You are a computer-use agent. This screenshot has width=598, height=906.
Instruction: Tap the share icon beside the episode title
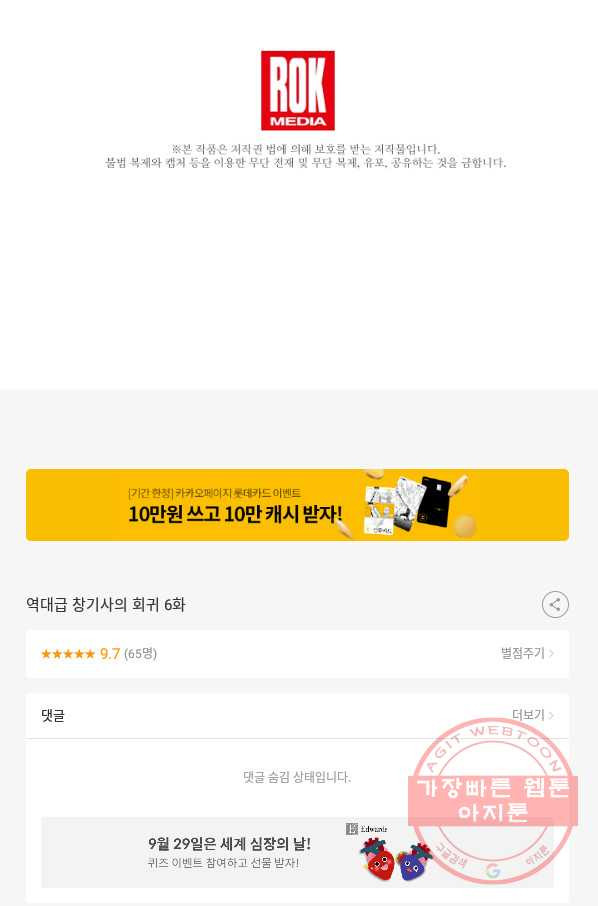tap(555, 604)
